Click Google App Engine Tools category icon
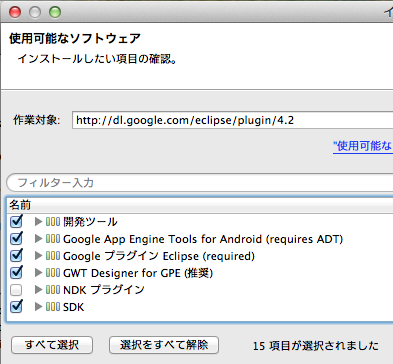Screen dimensions: 393x364 (53, 239)
